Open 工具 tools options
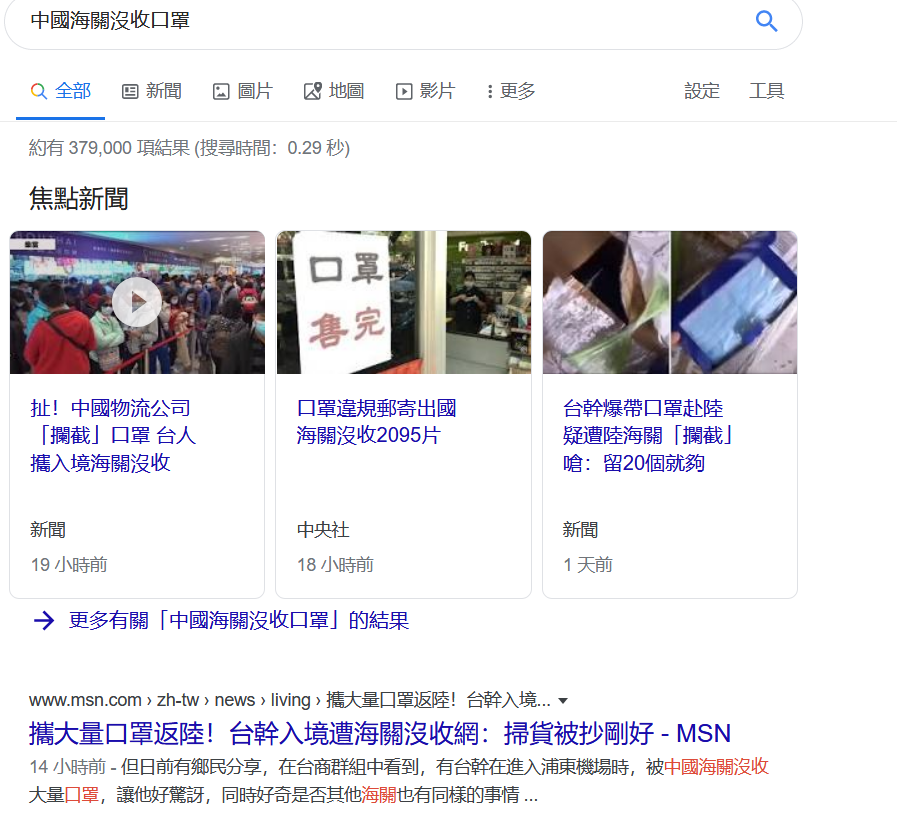This screenshot has width=897, height=816. pos(767,91)
